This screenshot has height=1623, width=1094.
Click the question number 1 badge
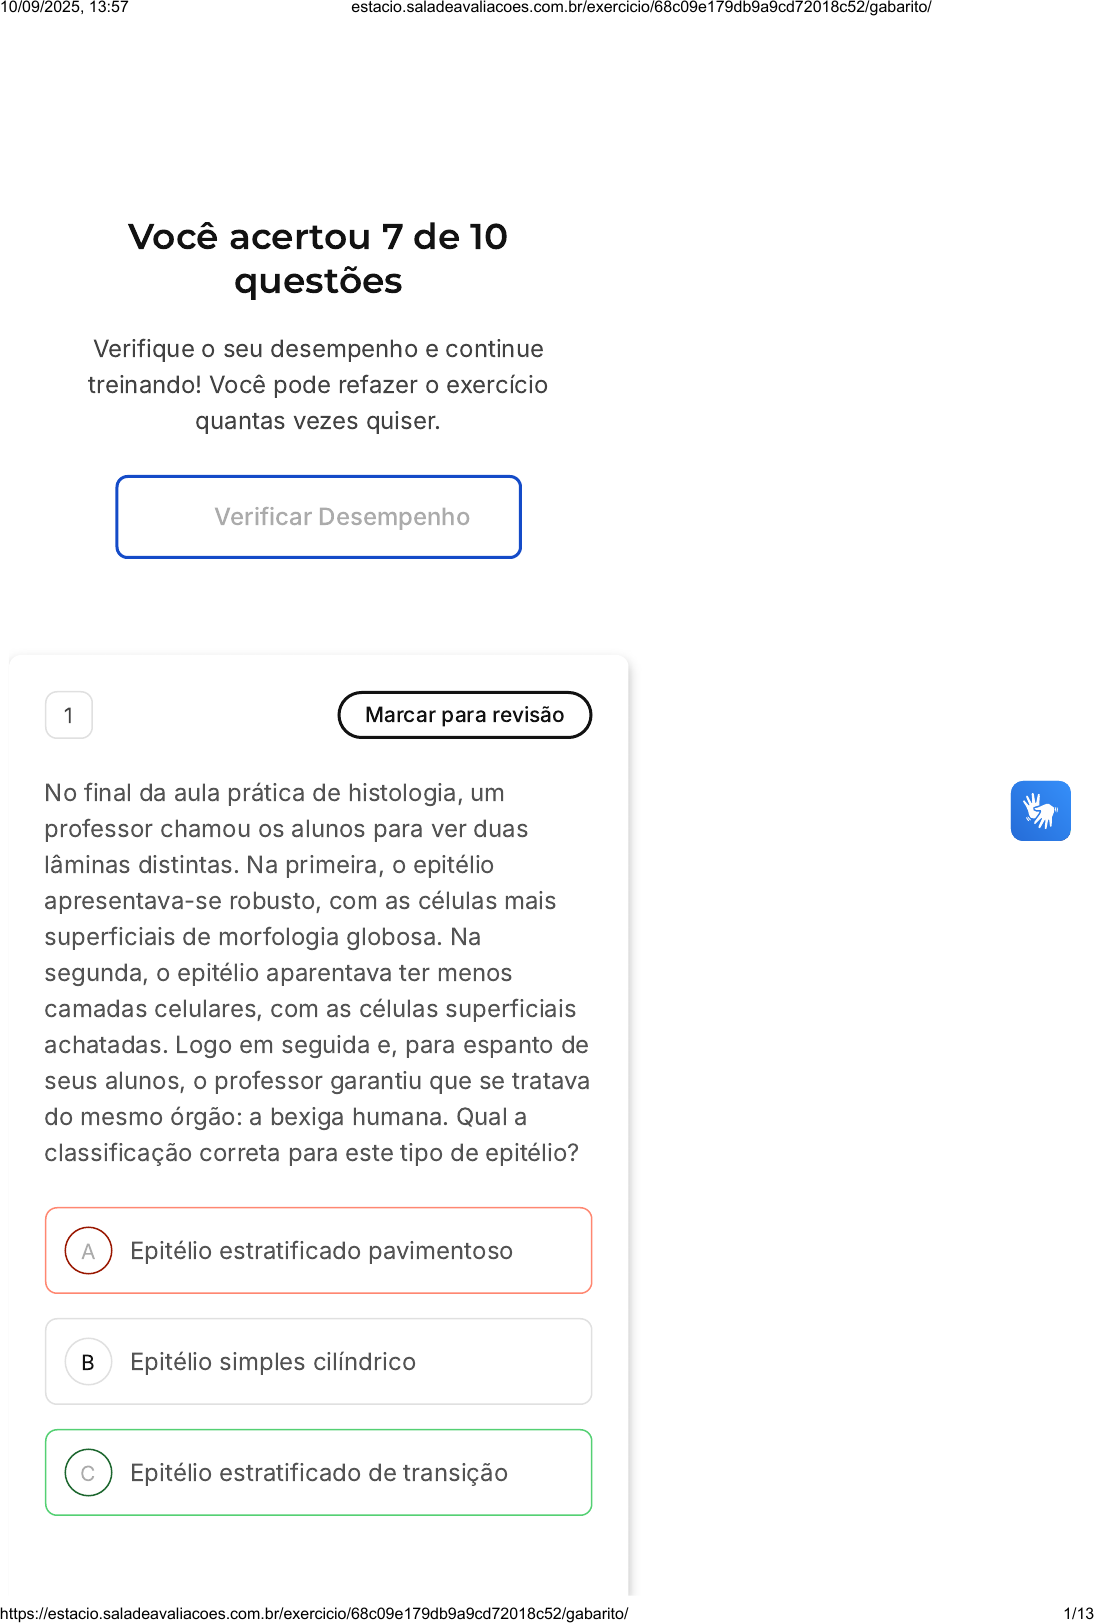tap(69, 715)
